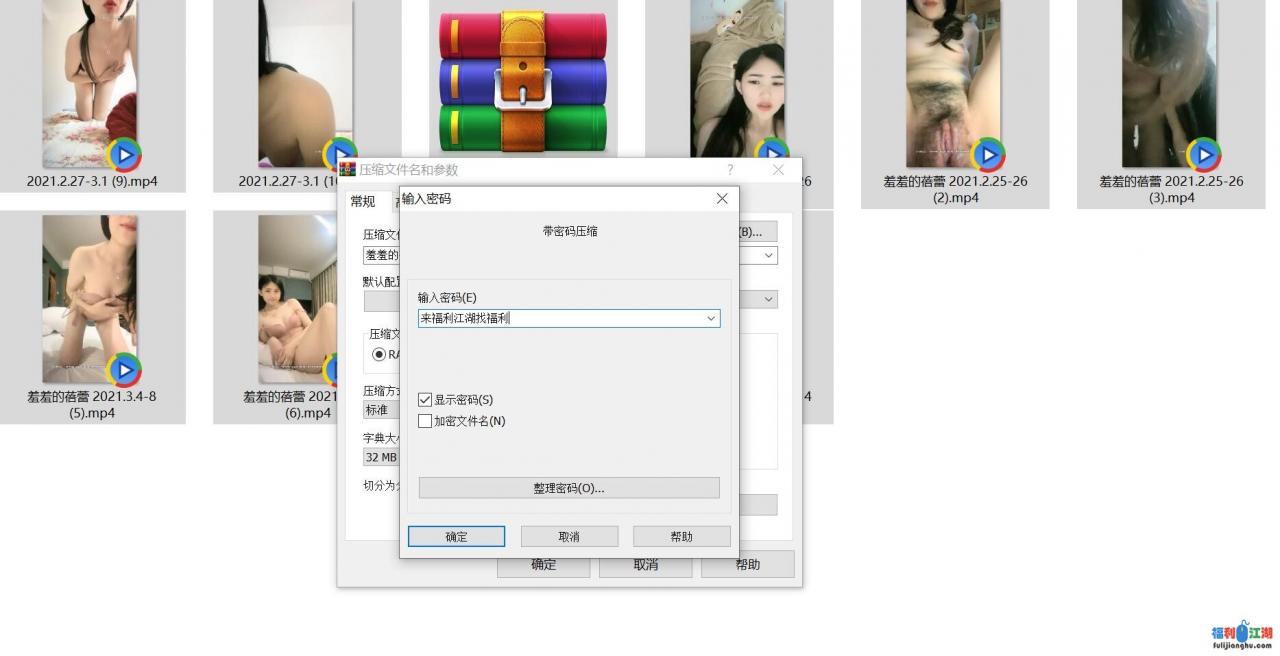
Task: Click play badge on 2021.2.27-3.1 (9).mp4
Action: click(124, 155)
